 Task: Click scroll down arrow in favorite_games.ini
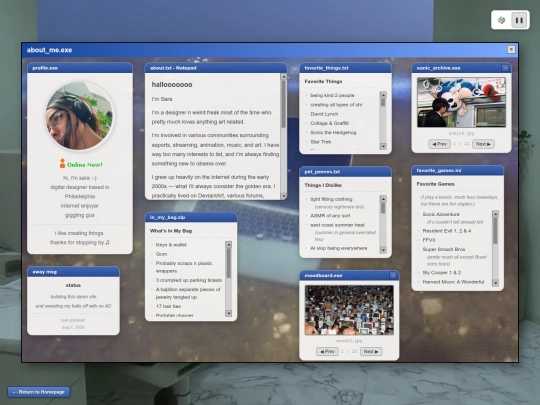click(x=495, y=283)
